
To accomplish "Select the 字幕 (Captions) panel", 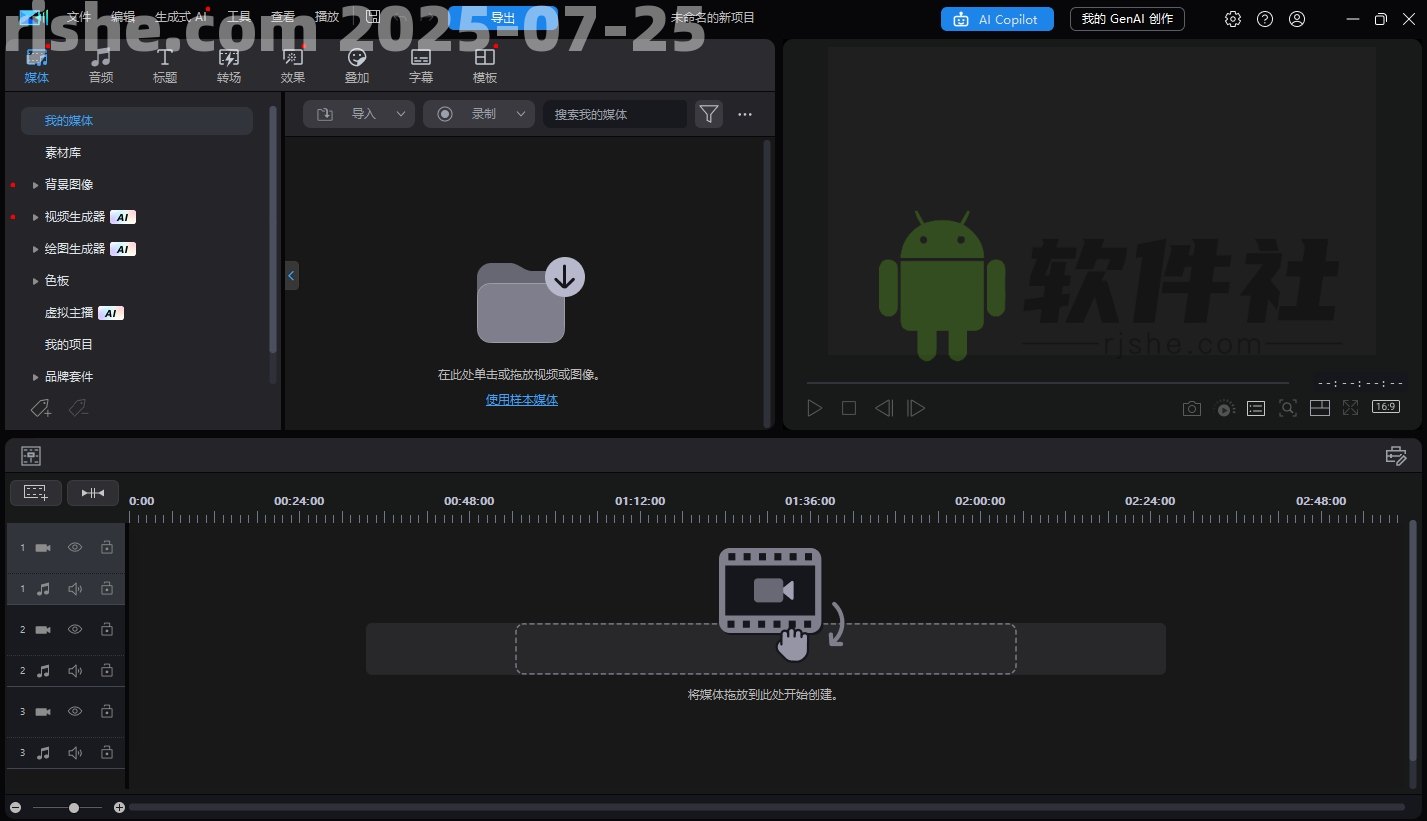I will pyautogui.click(x=421, y=63).
